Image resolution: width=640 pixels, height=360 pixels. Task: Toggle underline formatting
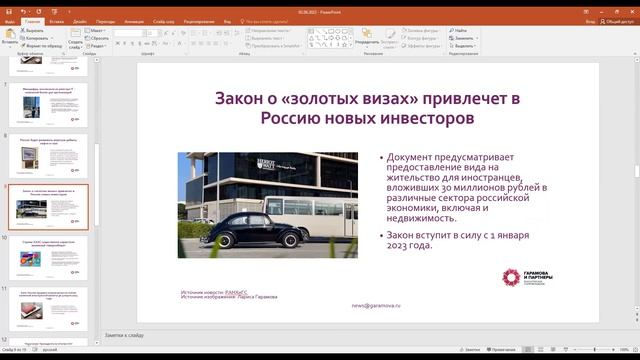pyautogui.click(x=132, y=43)
